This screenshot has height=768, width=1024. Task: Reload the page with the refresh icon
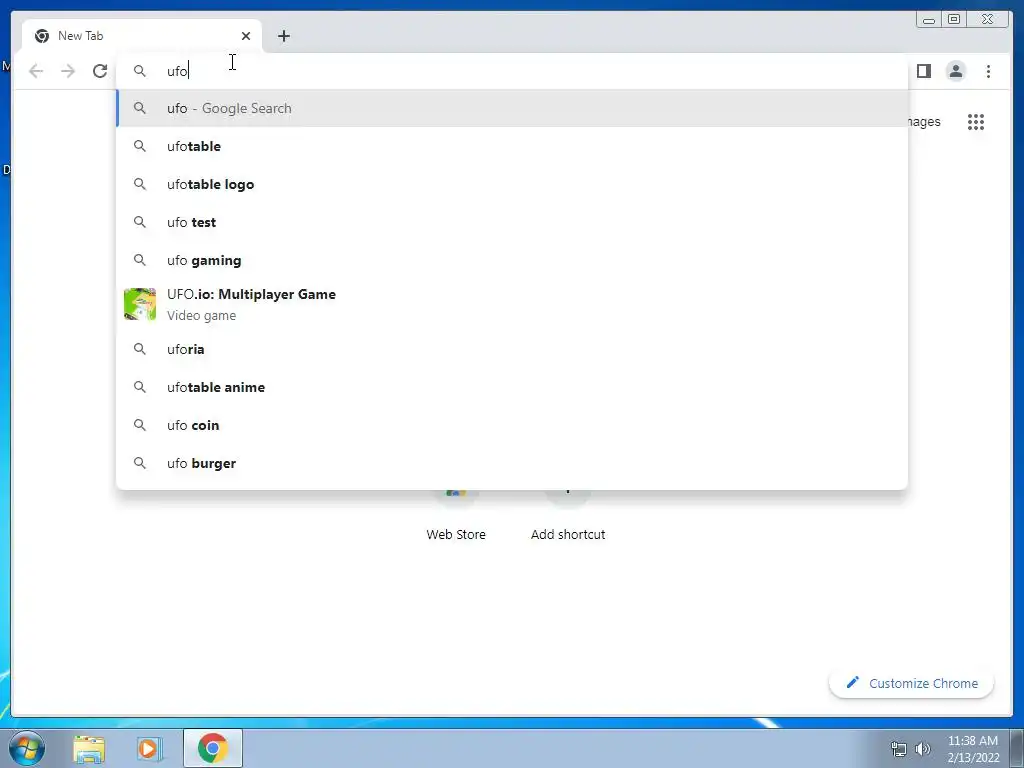[x=100, y=71]
